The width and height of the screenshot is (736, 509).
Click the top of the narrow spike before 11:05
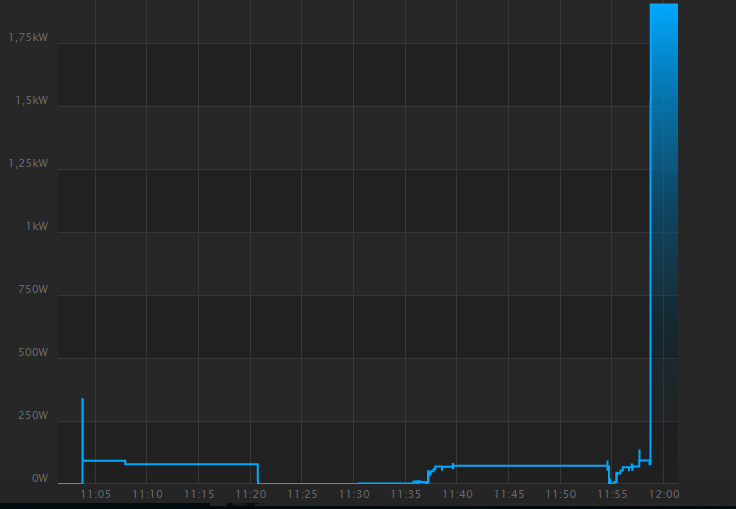click(x=82, y=400)
